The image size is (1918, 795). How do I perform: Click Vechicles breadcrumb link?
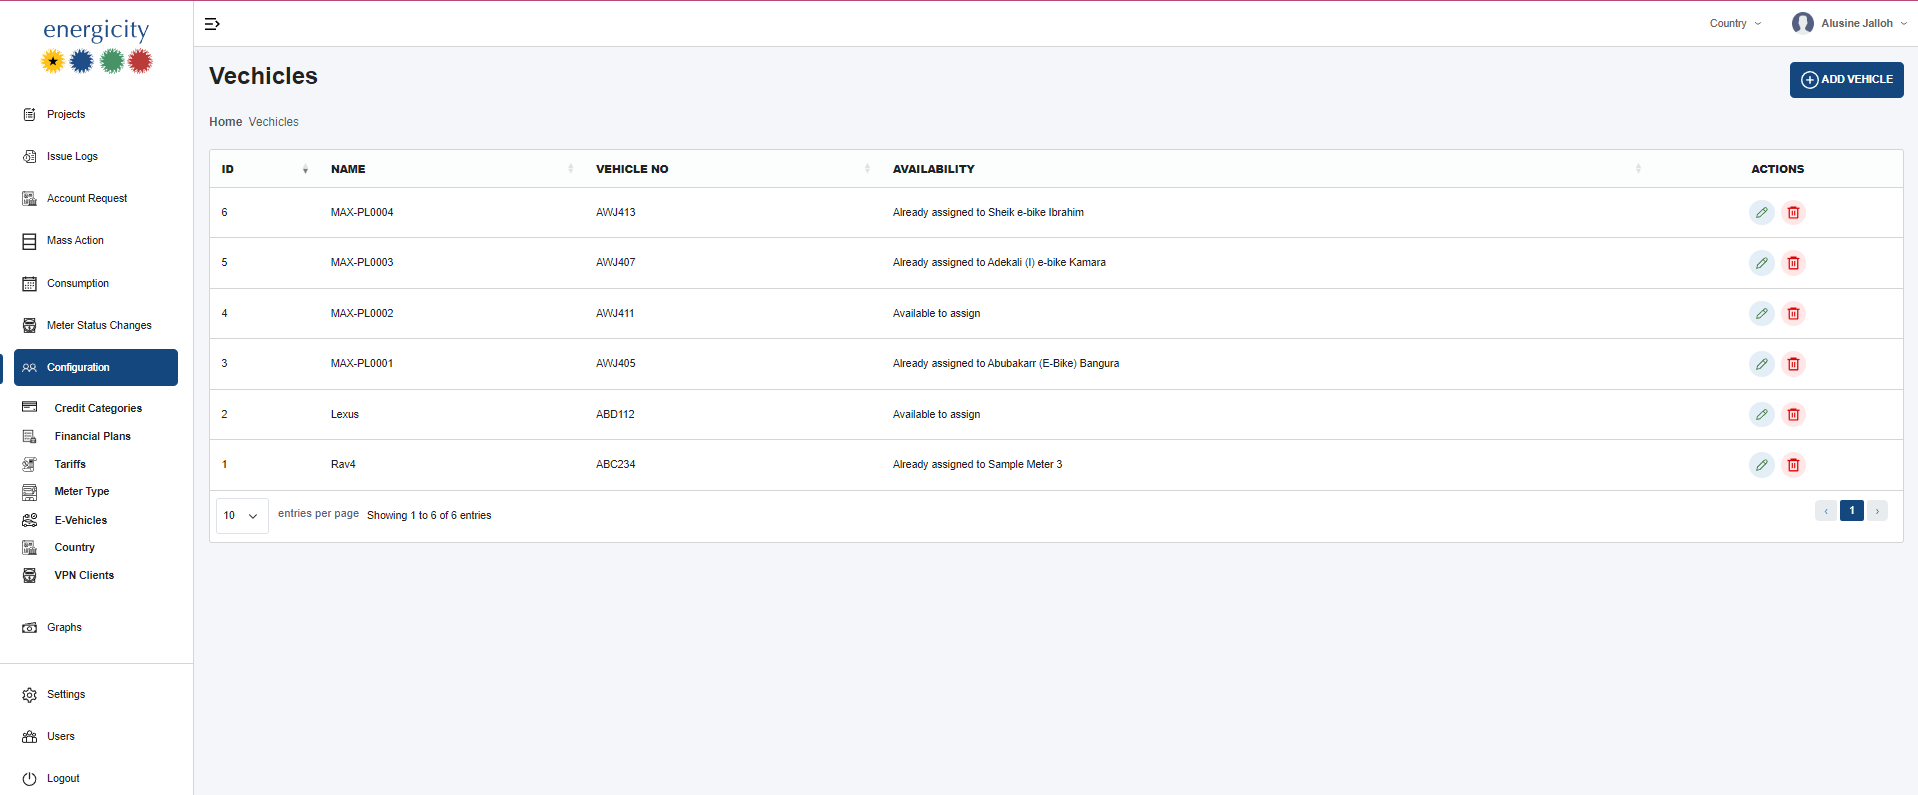273,122
